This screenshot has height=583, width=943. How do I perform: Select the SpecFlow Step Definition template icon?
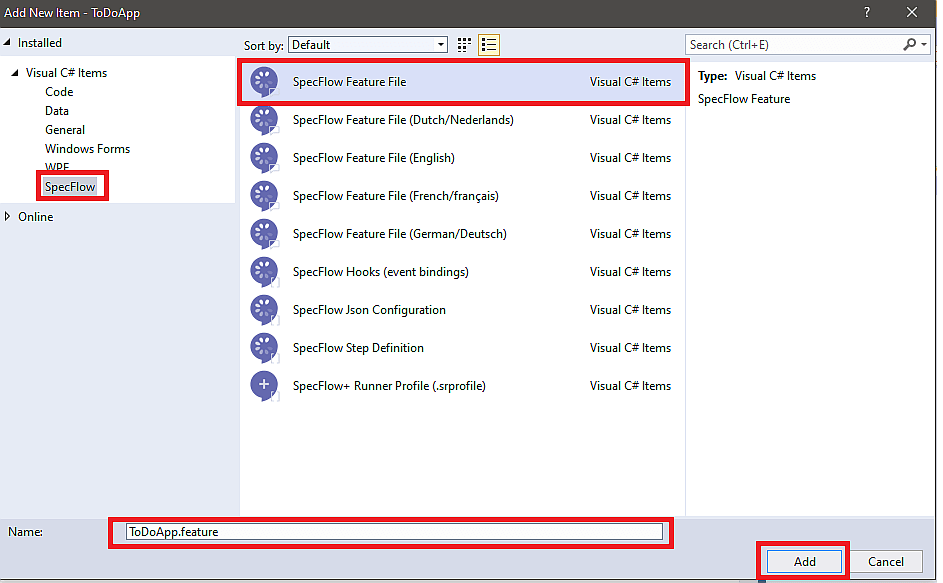pos(265,347)
